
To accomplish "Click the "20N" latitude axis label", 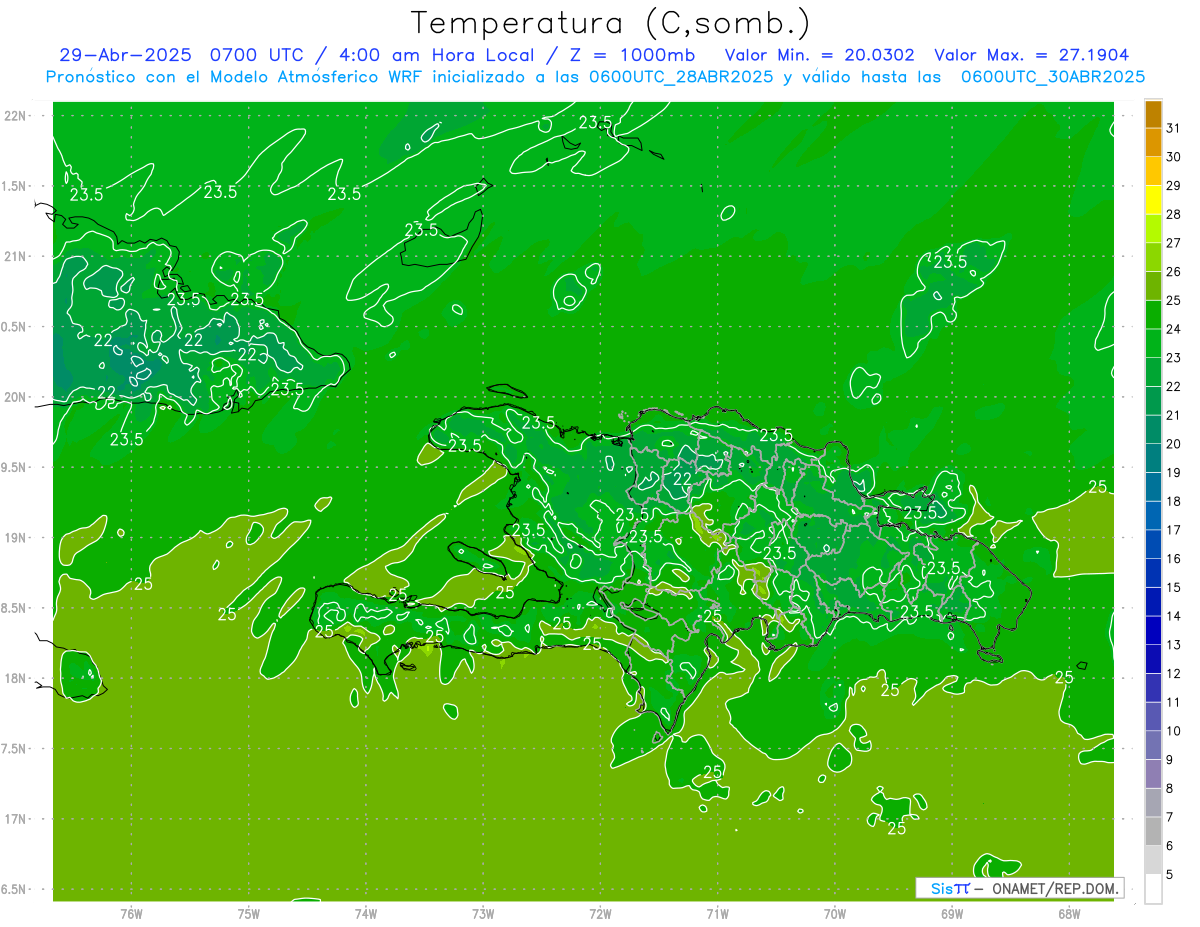I will 17,397.
